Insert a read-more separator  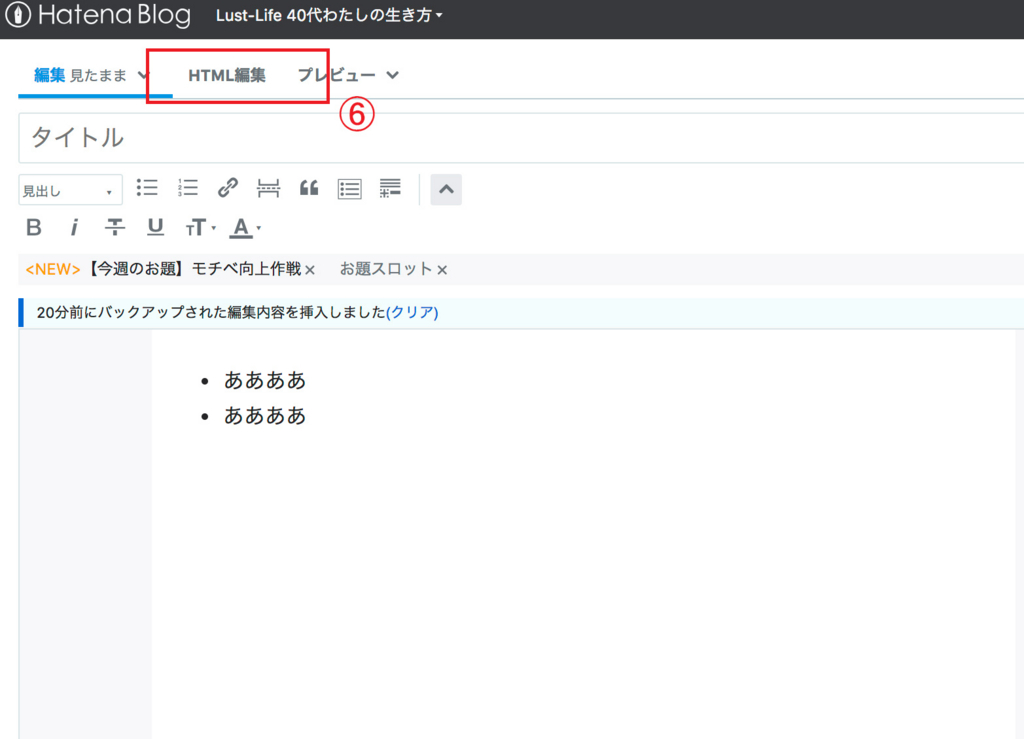[268, 188]
